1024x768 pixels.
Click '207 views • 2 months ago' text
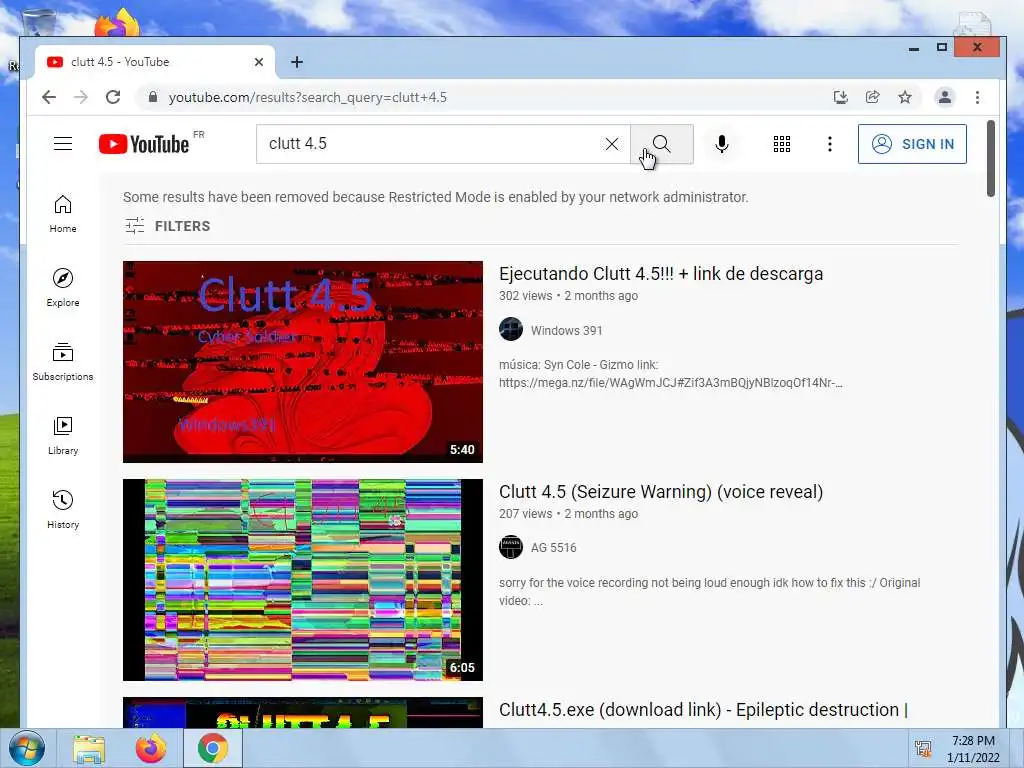[568, 514]
